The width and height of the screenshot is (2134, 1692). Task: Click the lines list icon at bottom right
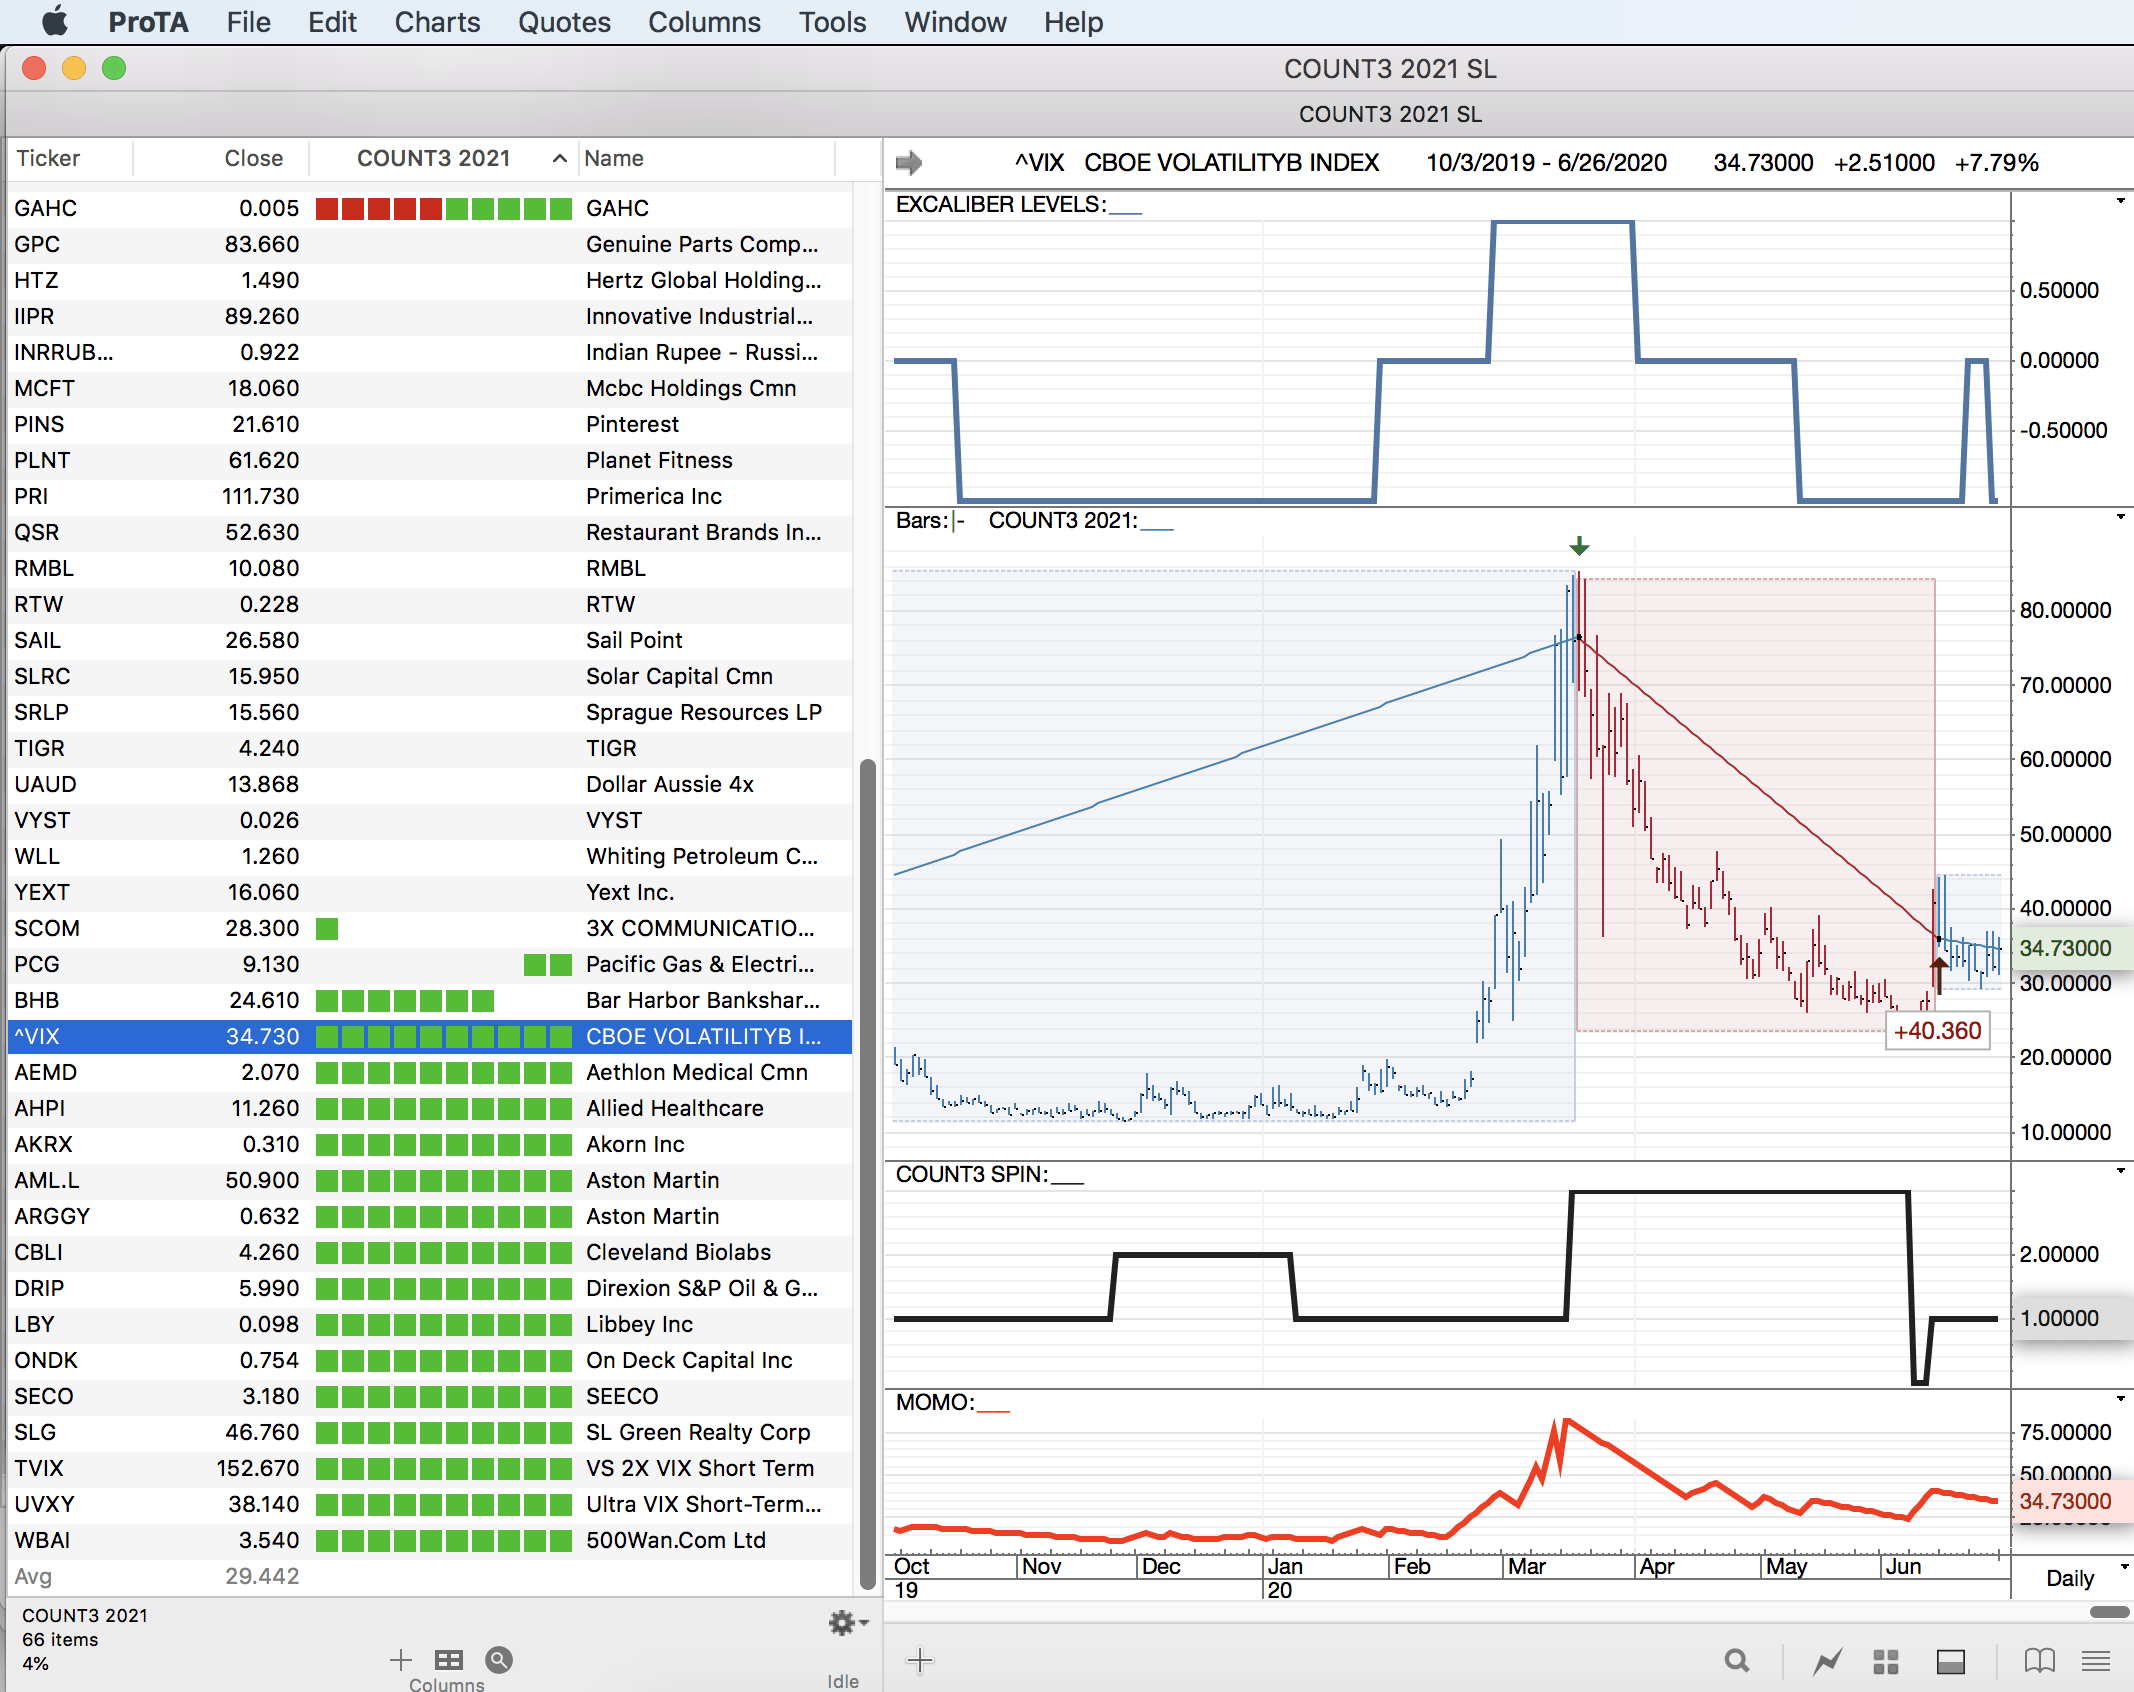(2096, 1661)
